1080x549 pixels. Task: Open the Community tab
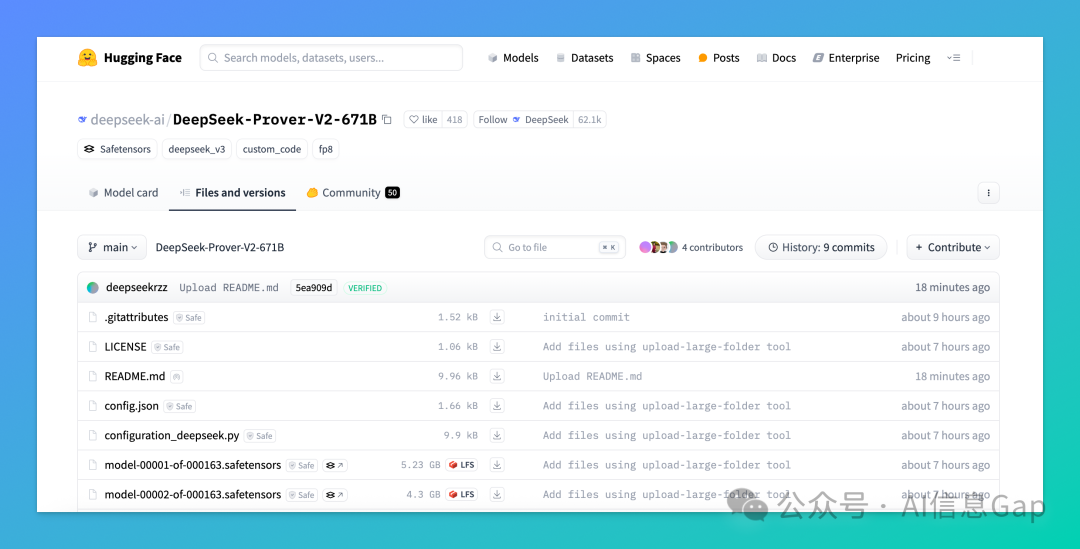click(353, 193)
